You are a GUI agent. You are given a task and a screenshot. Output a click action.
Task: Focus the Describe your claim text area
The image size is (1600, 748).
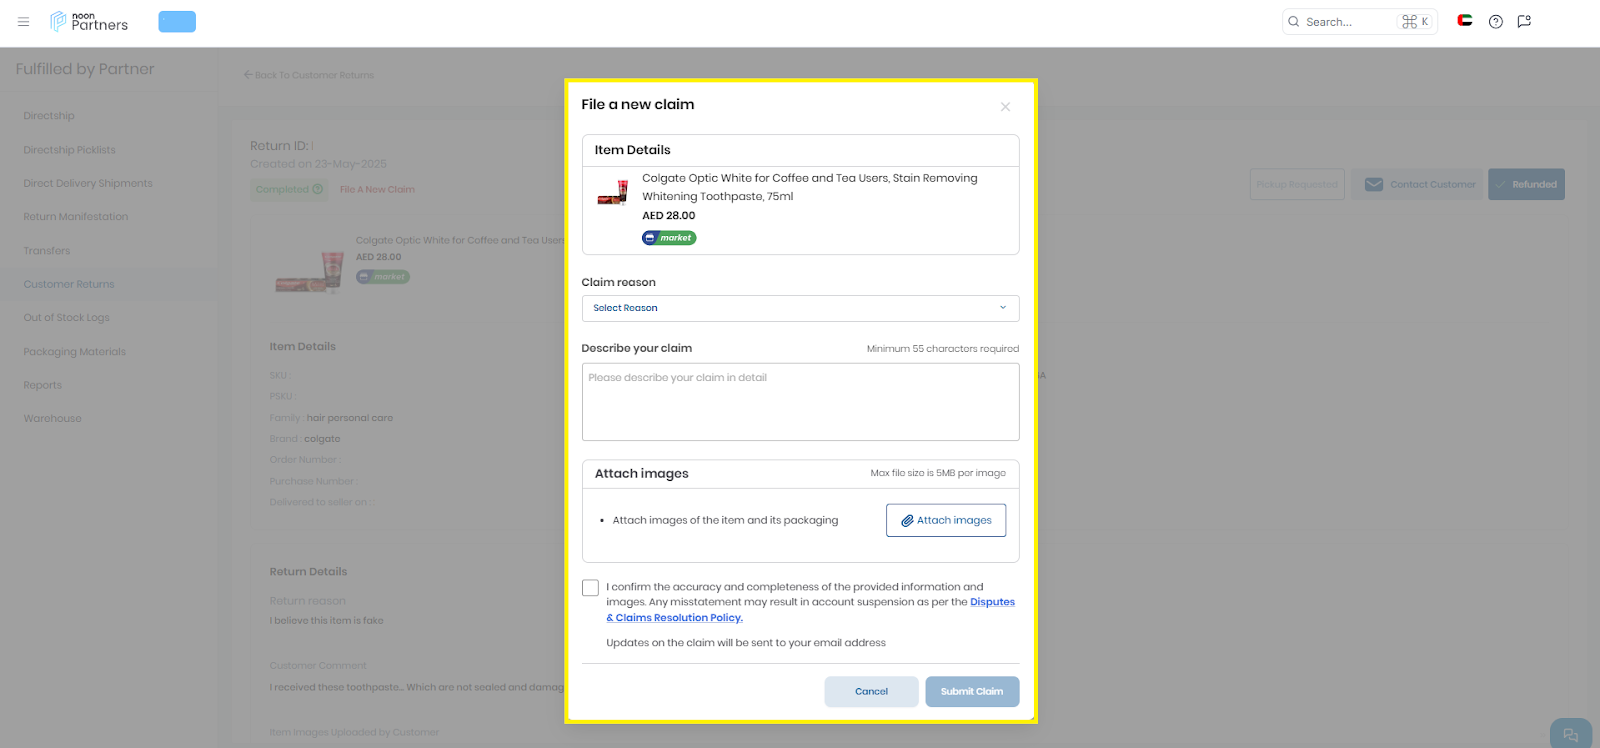(x=800, y=402)
